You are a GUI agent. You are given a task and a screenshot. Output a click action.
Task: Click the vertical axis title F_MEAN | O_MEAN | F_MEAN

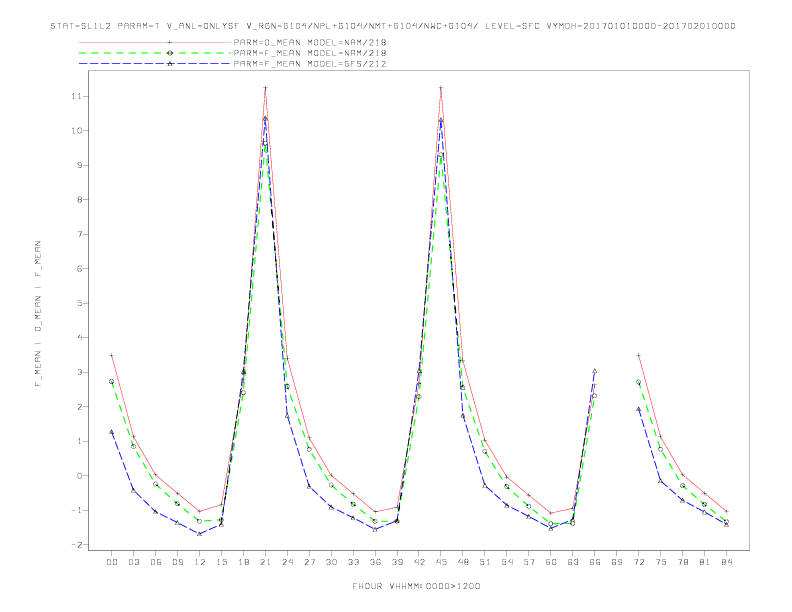click(x=38, y=314)
